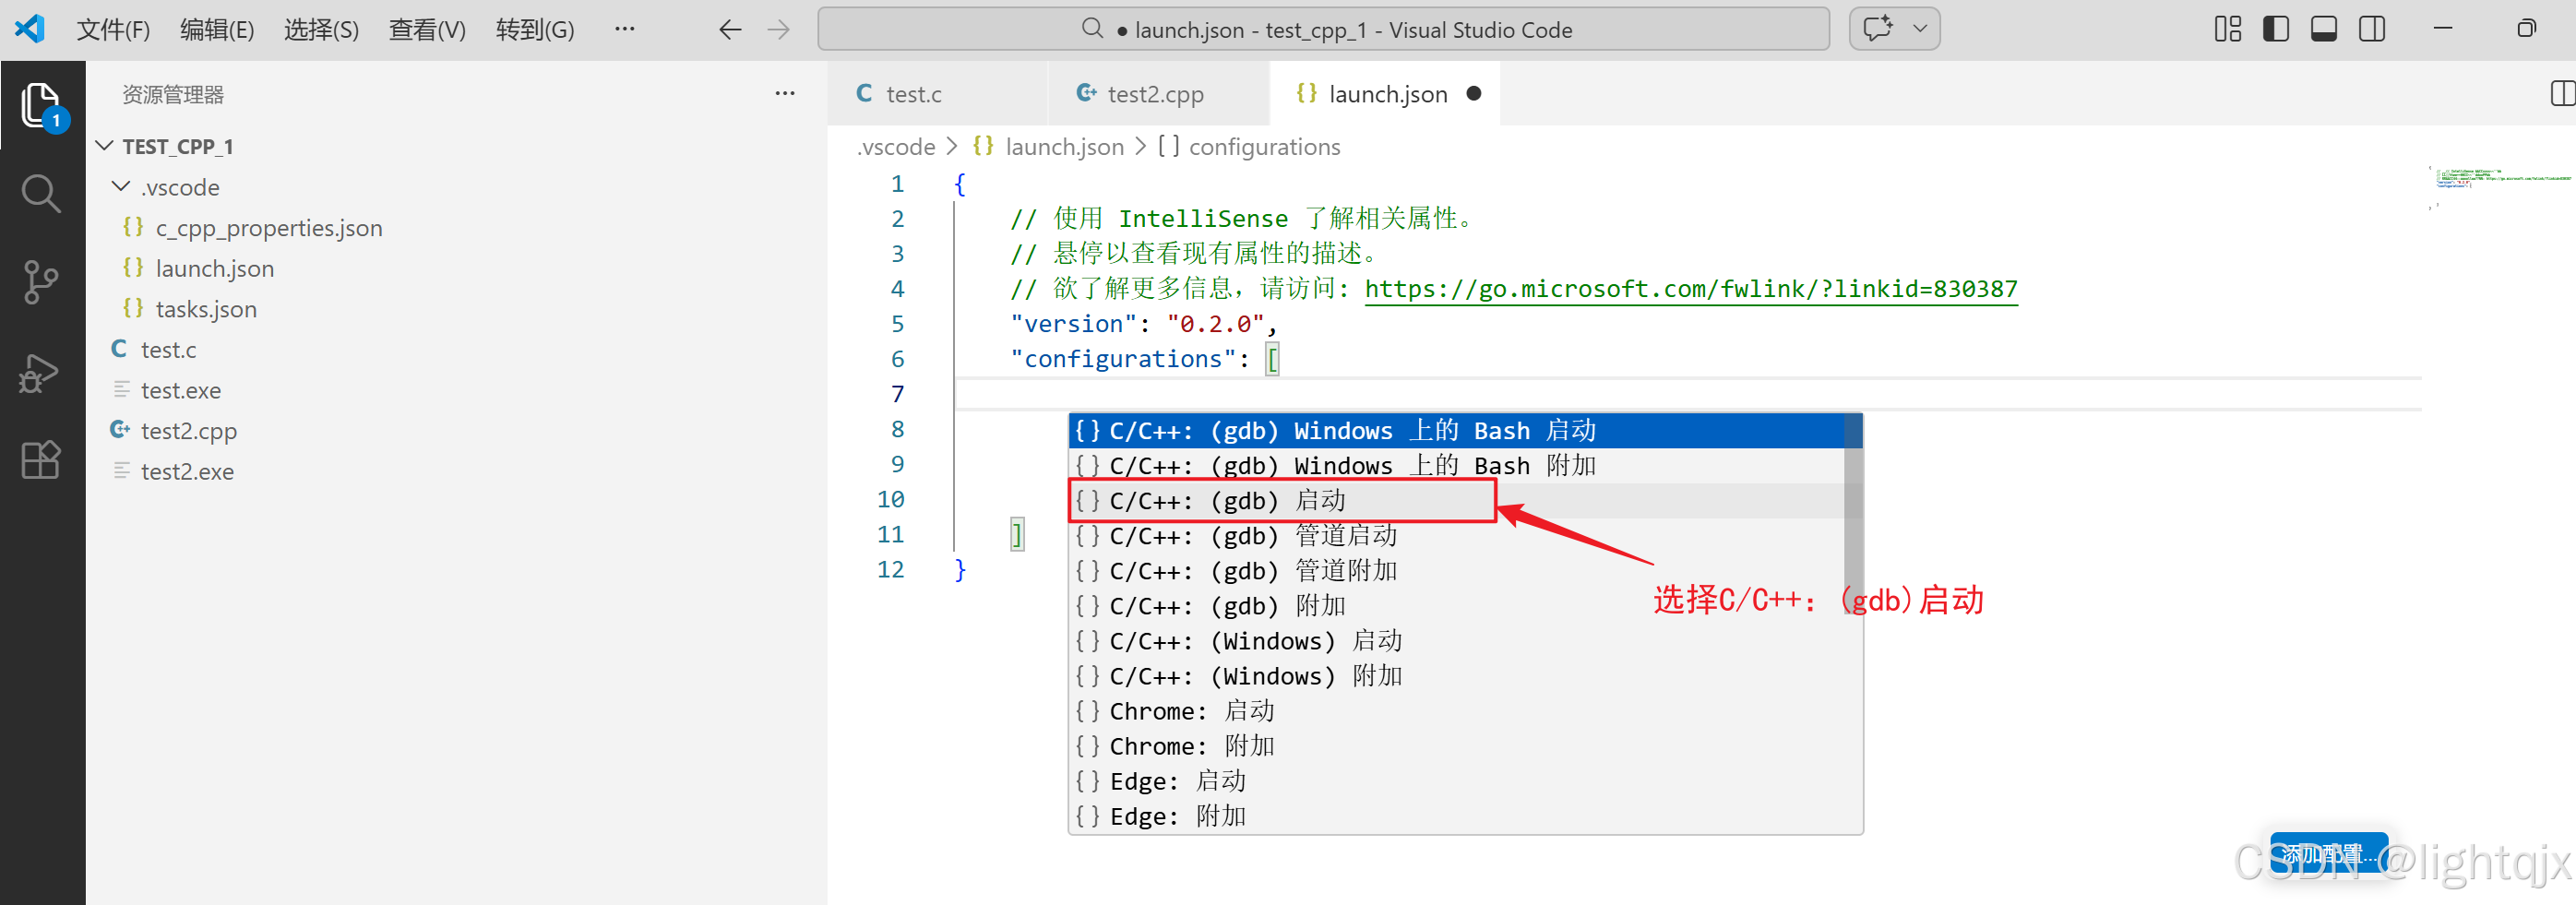Split the editor to the right

(2562, 93)
